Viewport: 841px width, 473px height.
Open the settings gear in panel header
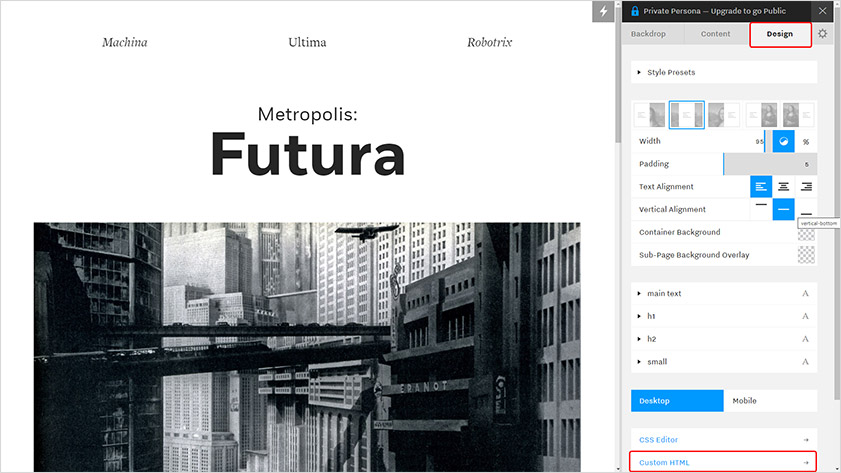tap(822, 34)
